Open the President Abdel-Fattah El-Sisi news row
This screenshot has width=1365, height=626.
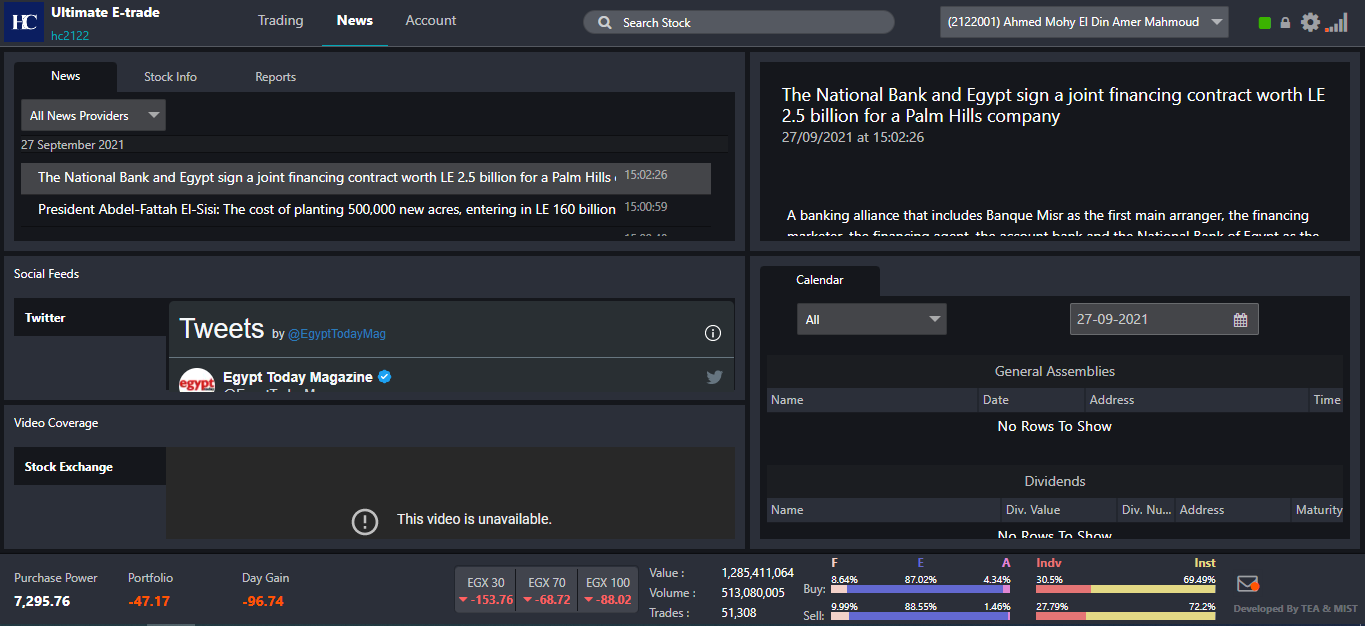(x=366, y=209)
